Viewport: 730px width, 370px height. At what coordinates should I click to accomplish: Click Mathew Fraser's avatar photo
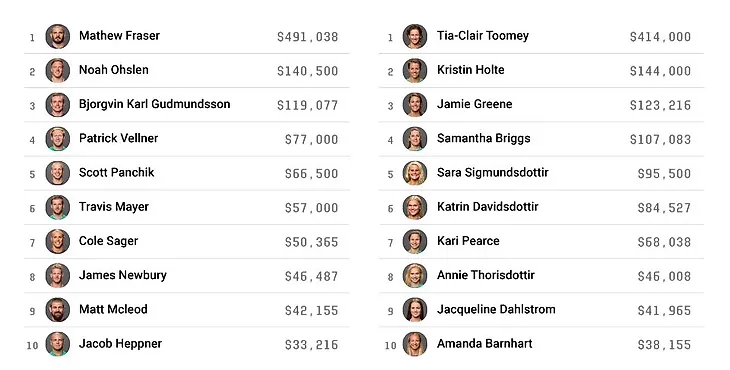[x=58, y=36]
